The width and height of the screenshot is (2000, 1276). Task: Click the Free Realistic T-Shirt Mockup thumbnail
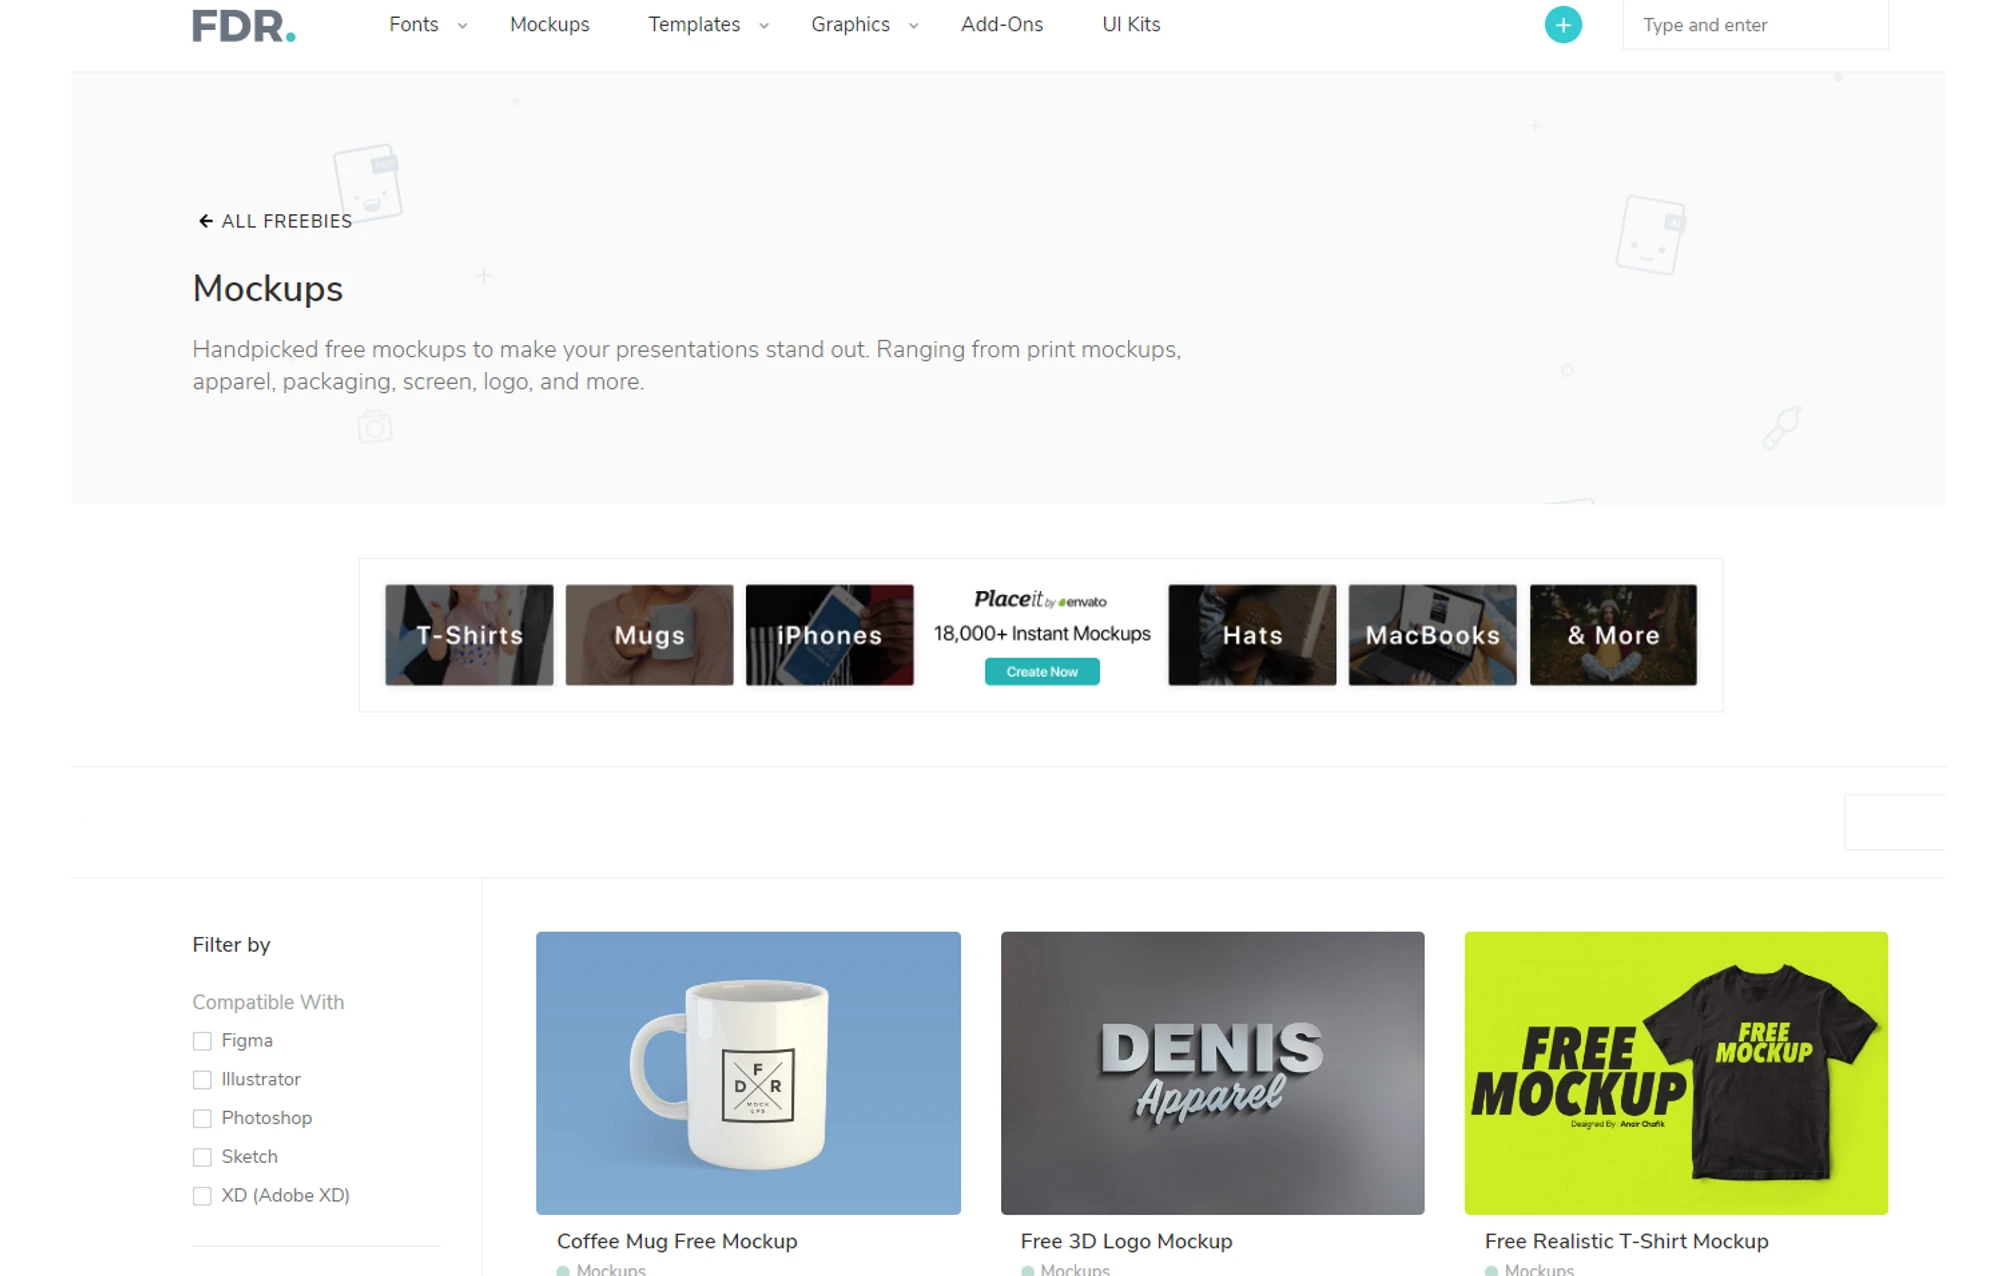[1675, 1075]
